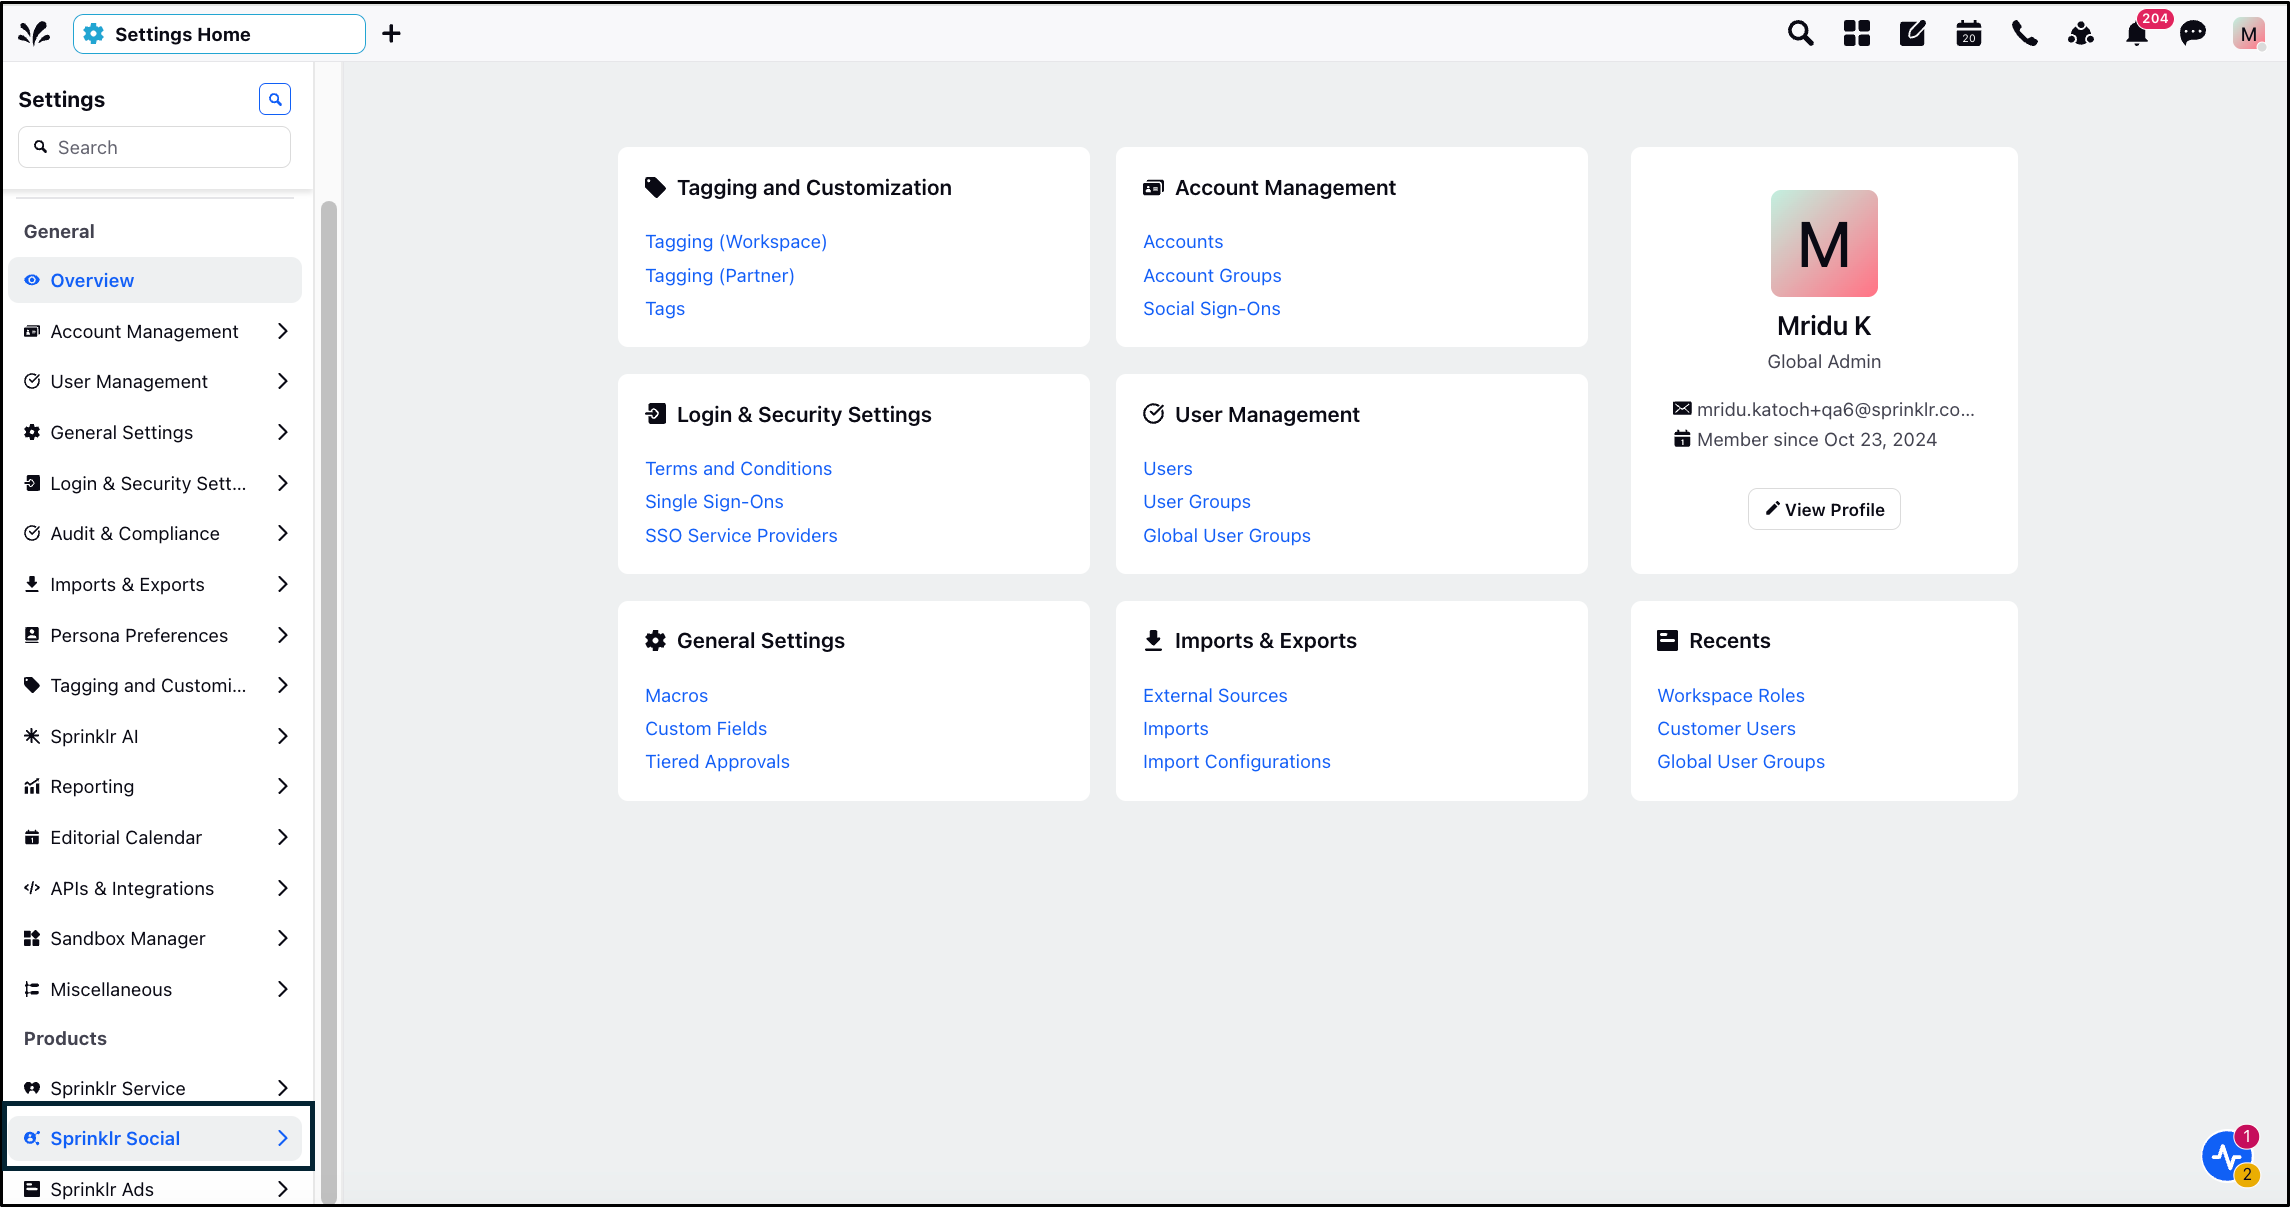Viewport: 2290px width, 1208px height.
Task: Open the calendar icon in top bar
Action: coord(1969,34)
